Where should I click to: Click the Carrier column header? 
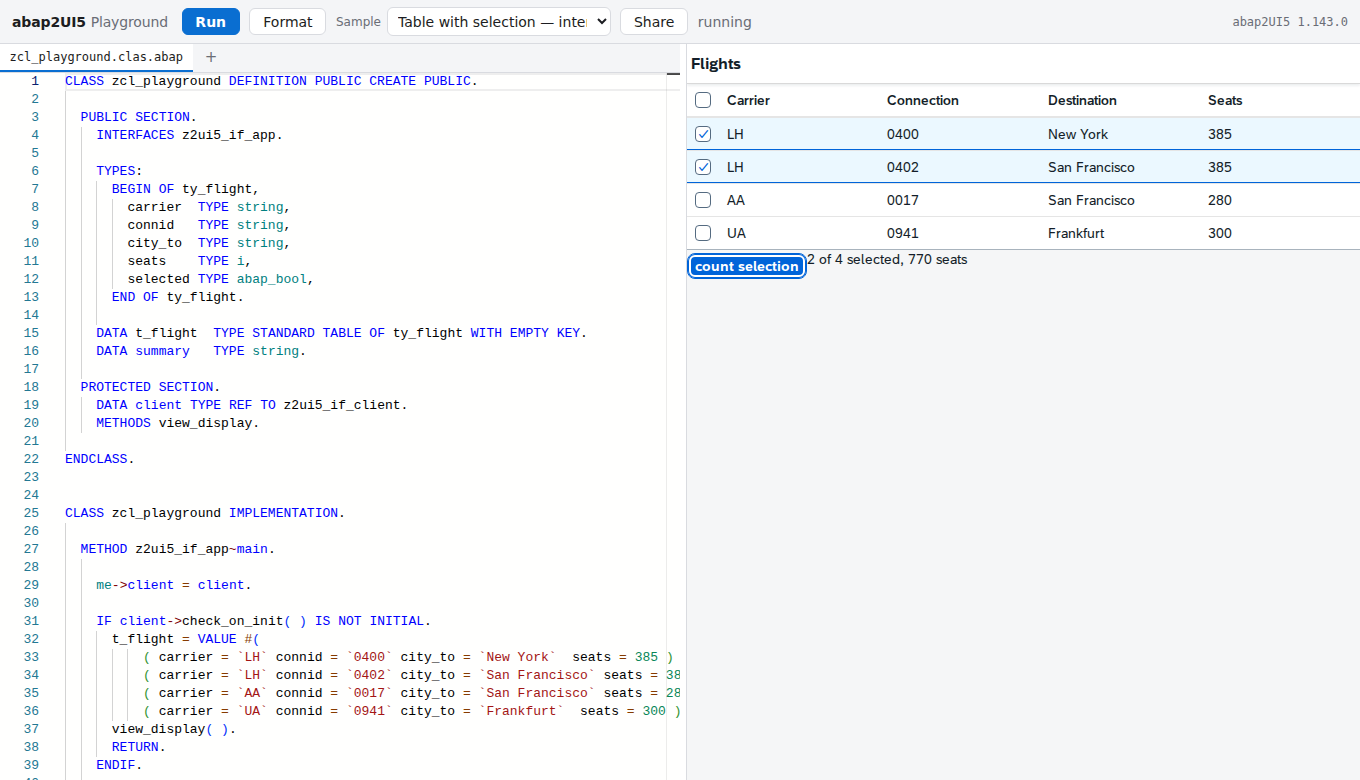click(748, 100)
